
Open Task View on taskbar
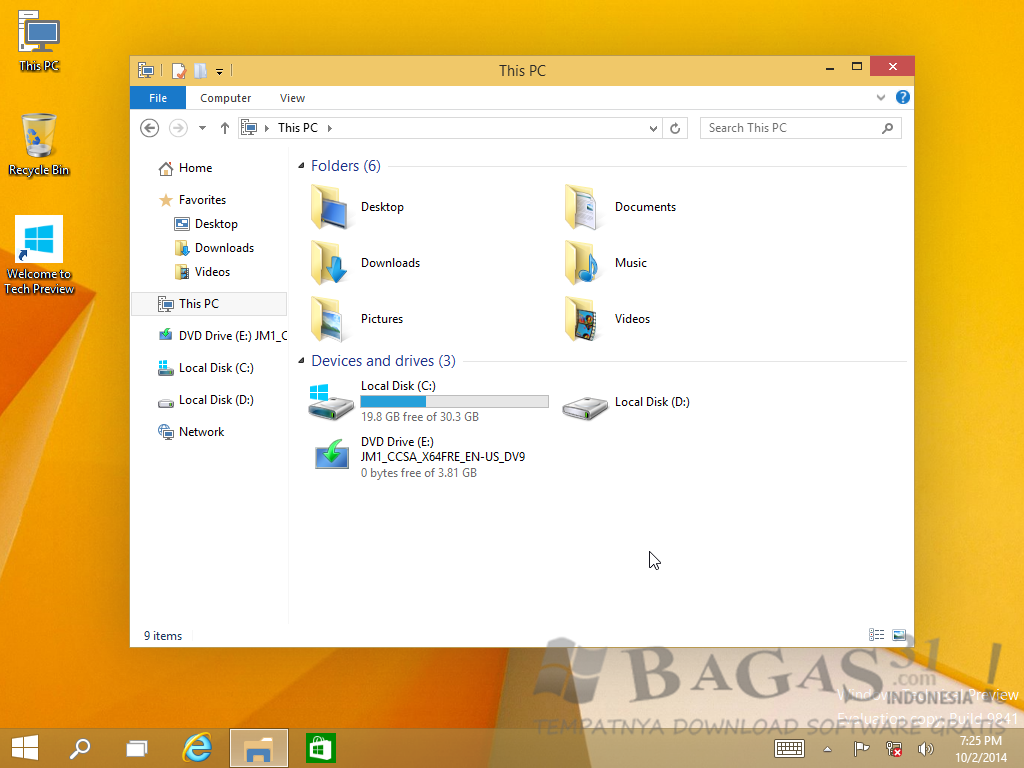pyautogui.click(x=137, y=748)
